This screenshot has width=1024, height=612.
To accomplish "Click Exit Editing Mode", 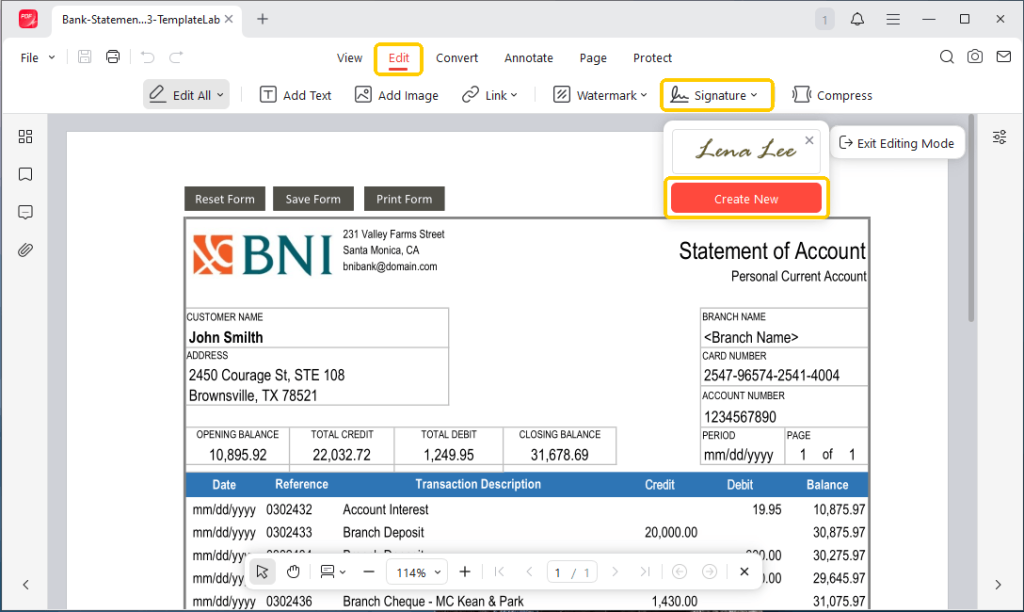I will [x=897, y=143].
